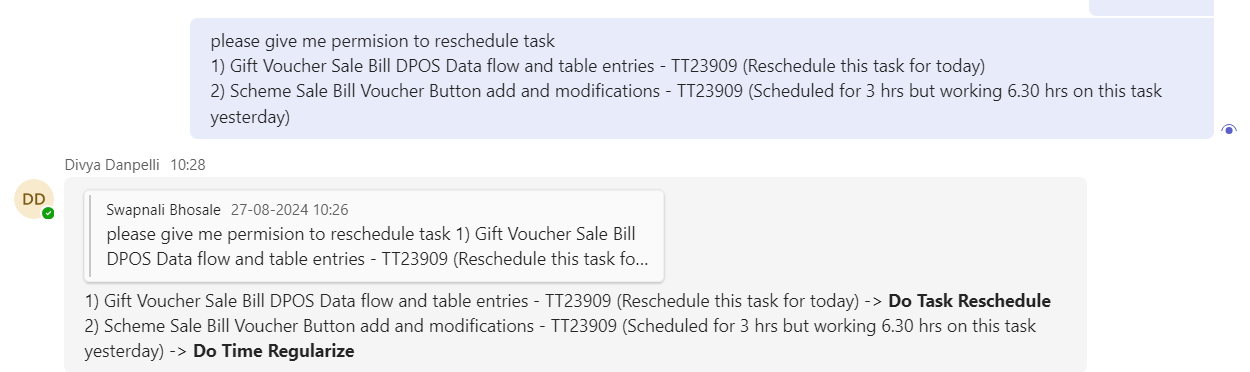This screenshot has width=1250, height=372.
Task: Click bold text Do Task Reschedule
Action: (969, 301)
